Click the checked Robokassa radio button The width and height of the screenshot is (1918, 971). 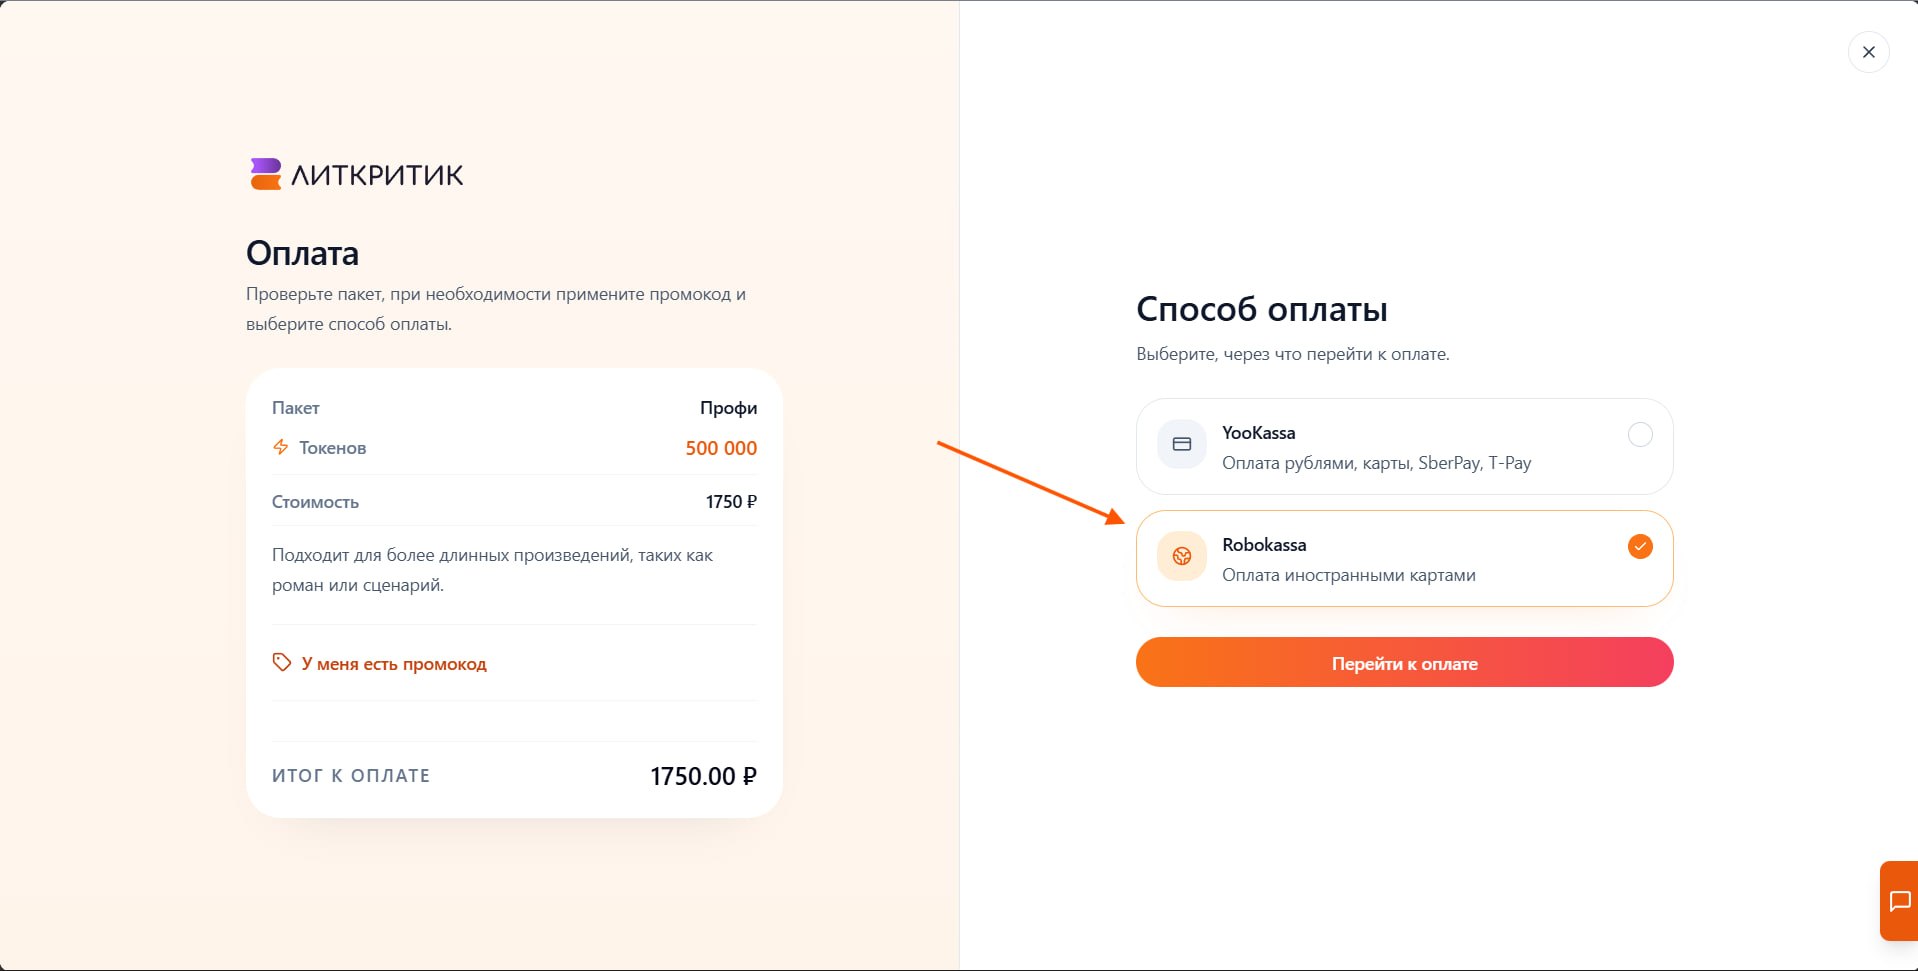1640,546
